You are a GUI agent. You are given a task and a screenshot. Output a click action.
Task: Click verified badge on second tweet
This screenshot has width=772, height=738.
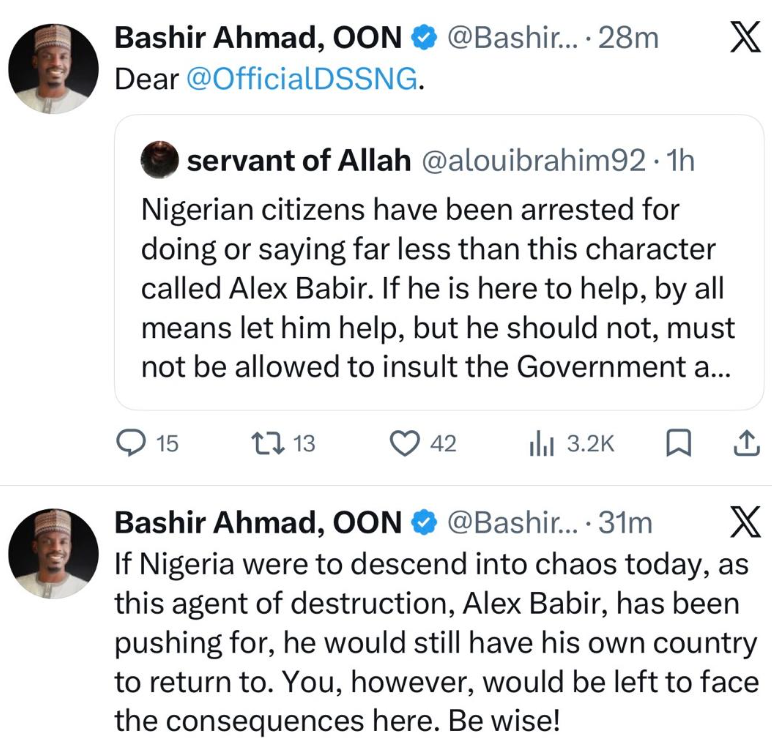(x=423, y=523)
